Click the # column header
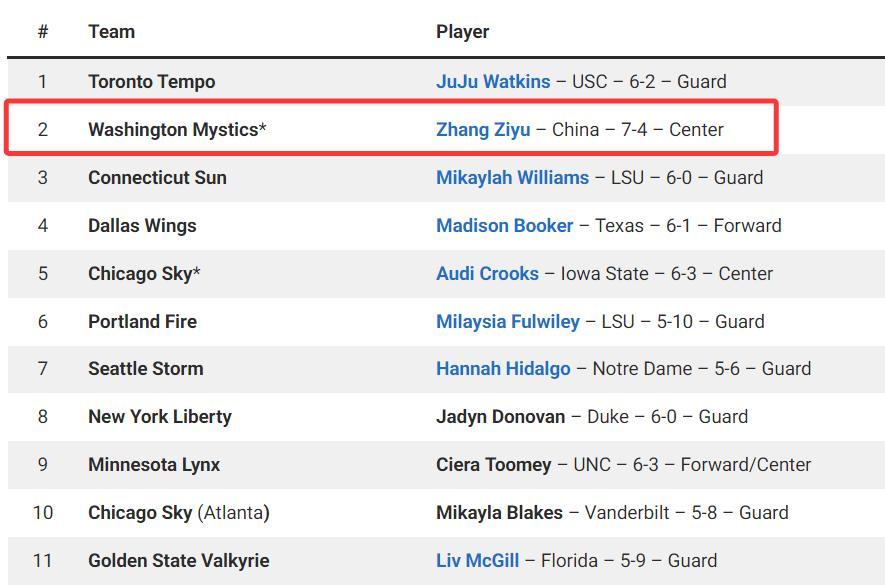 point(43,32)
